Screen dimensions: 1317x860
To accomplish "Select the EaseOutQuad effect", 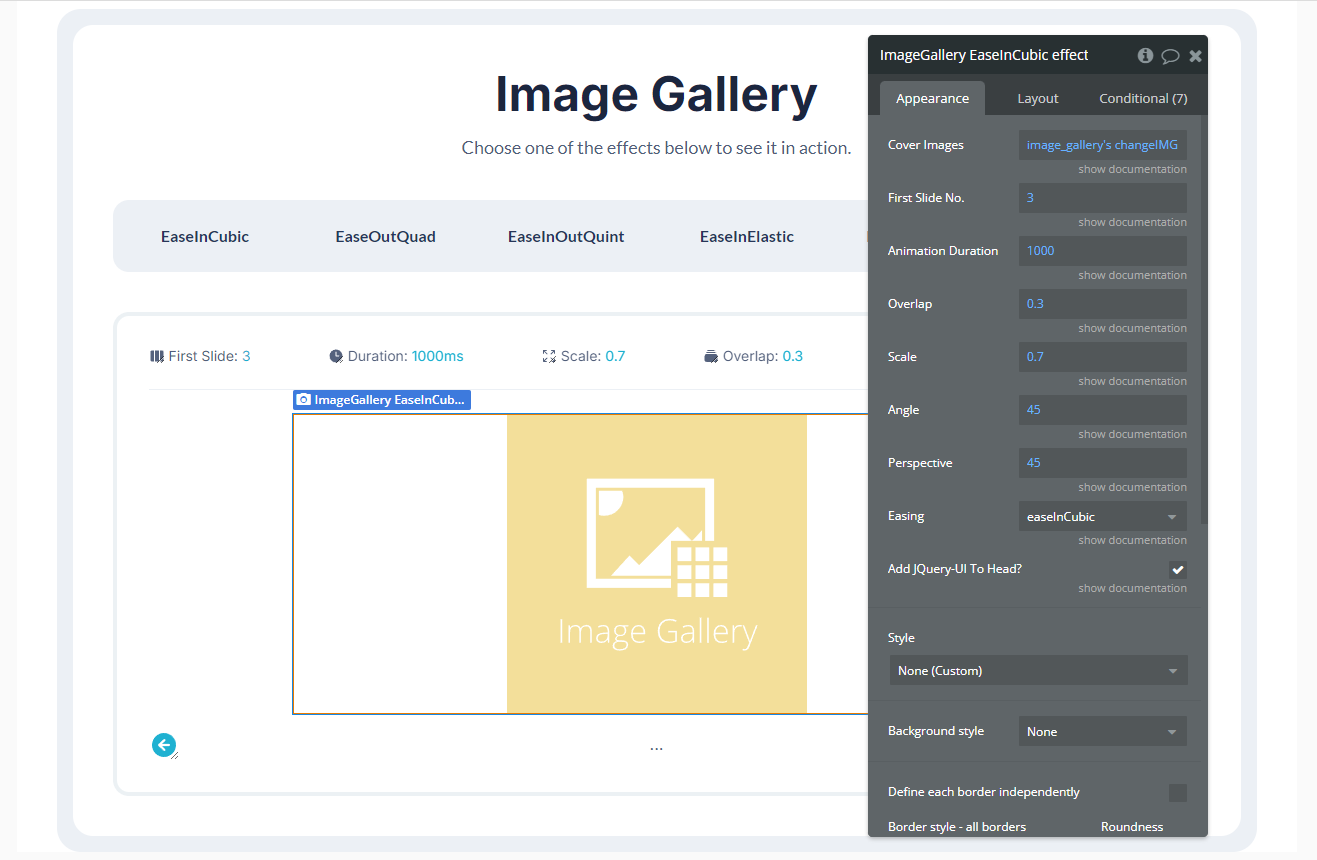I will (386, 236).
